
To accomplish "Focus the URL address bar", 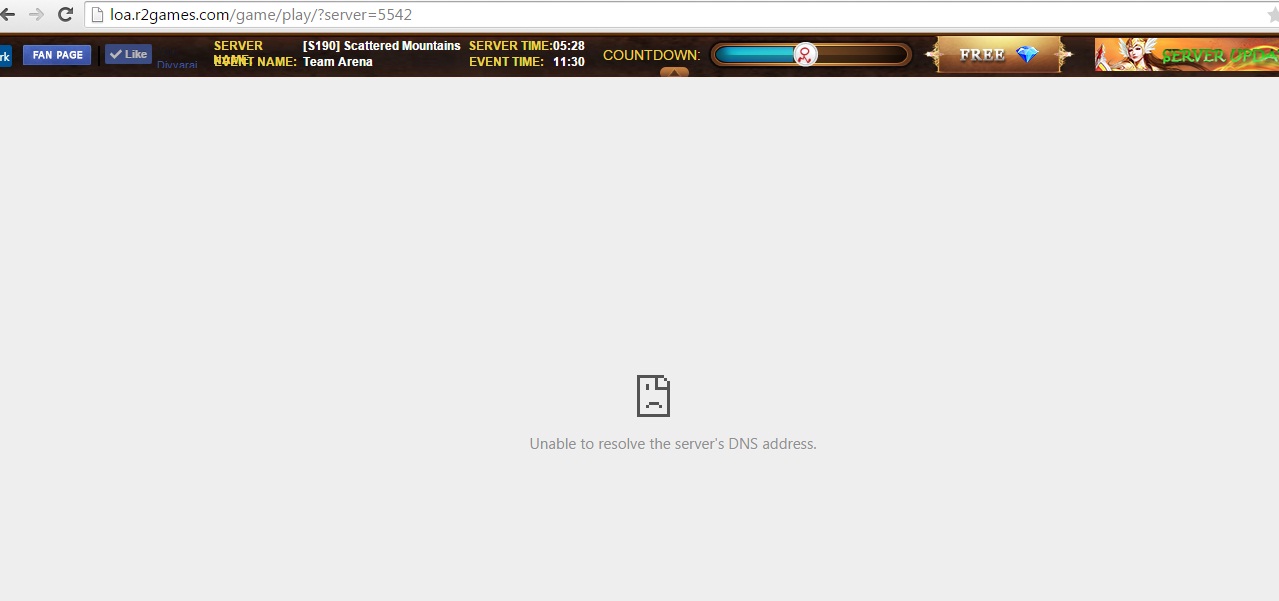I will (600, 15).
